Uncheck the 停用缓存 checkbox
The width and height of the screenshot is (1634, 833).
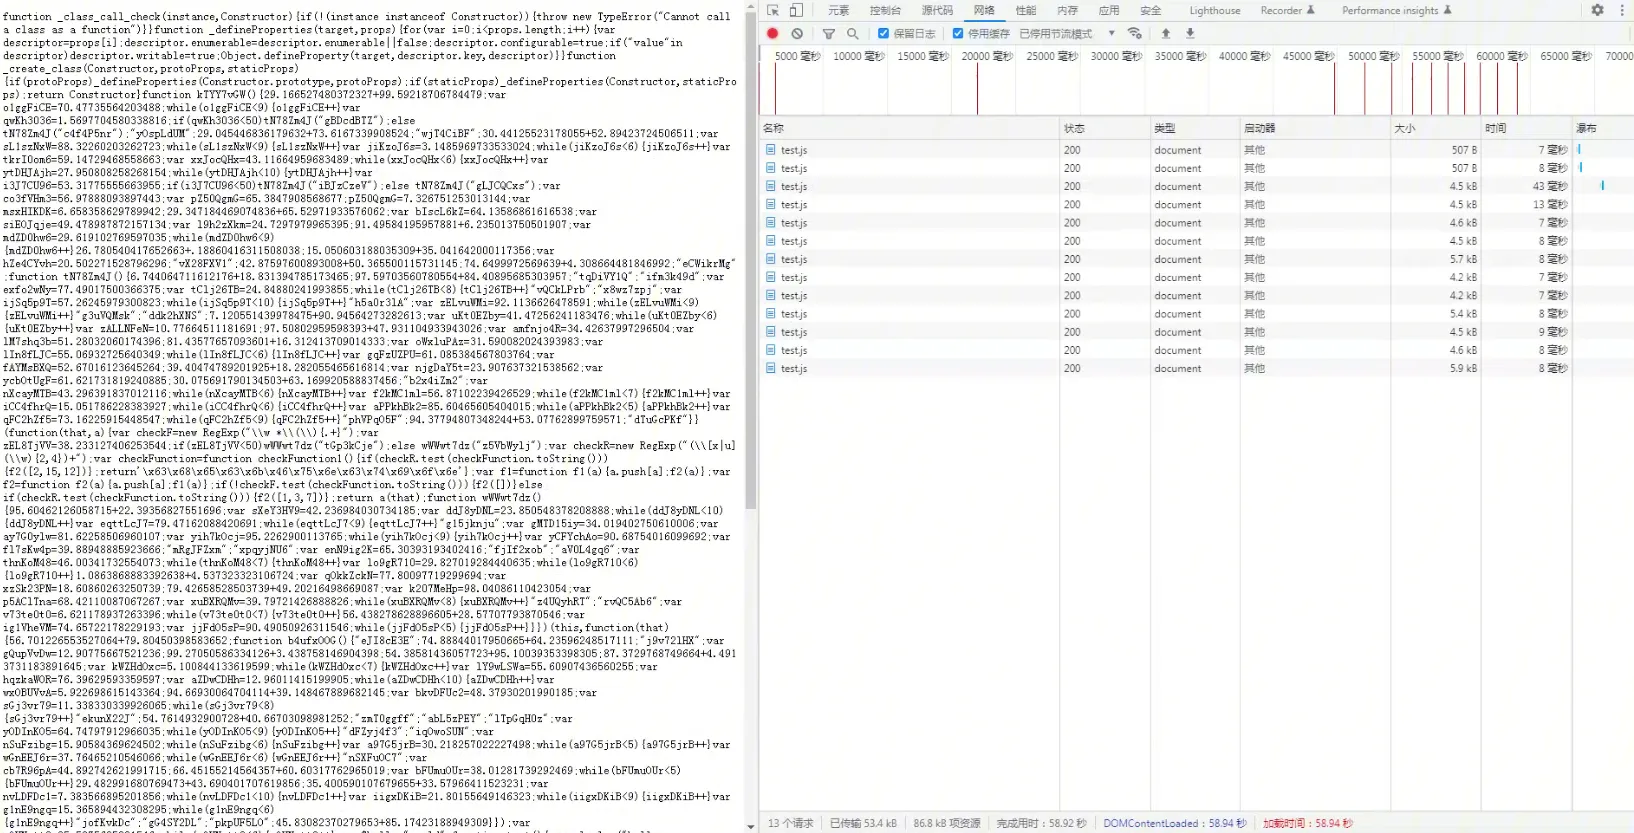click(x=958, y=33)
